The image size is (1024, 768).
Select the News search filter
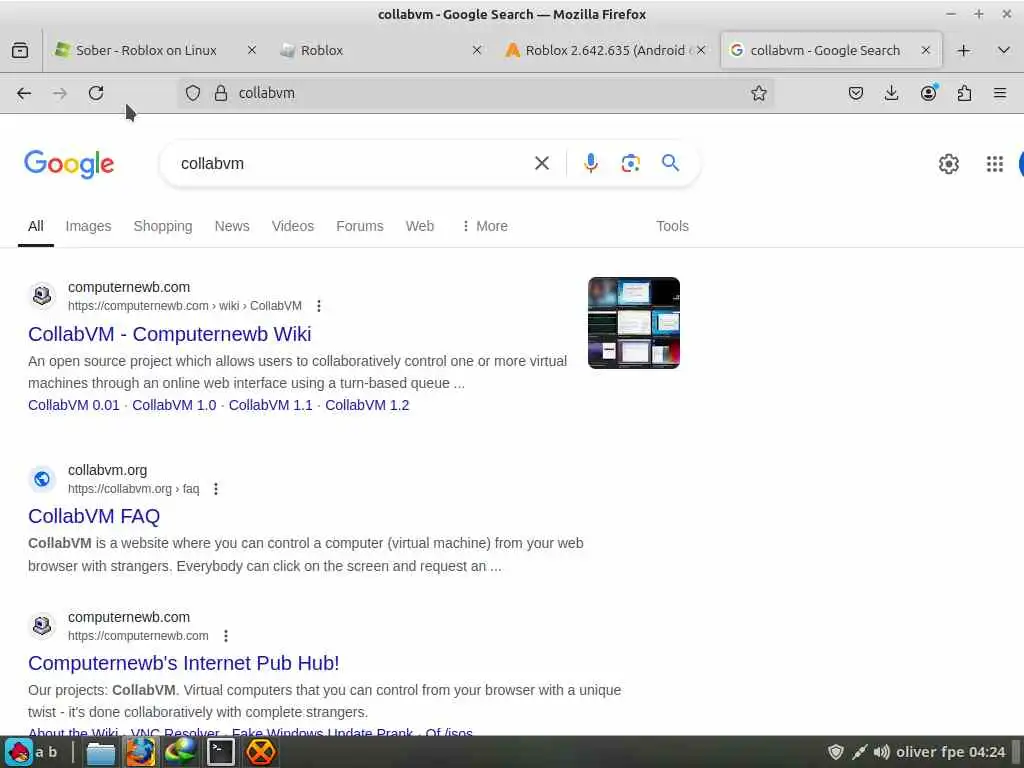click(232, 226)
